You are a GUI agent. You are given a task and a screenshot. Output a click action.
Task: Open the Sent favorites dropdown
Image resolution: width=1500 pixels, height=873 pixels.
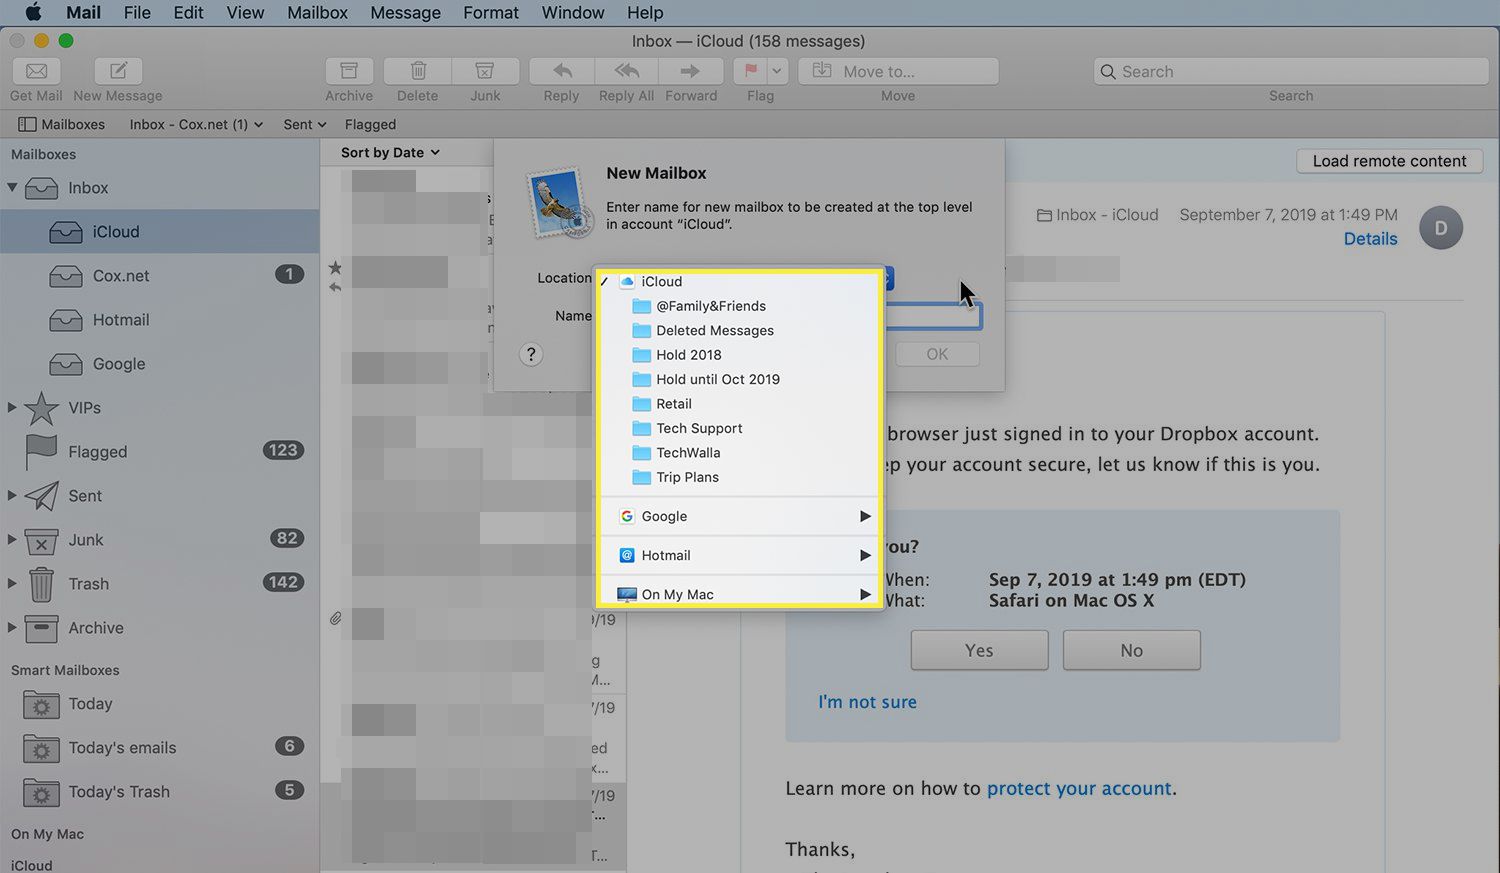pyautogui.click(x=305, y=124)
